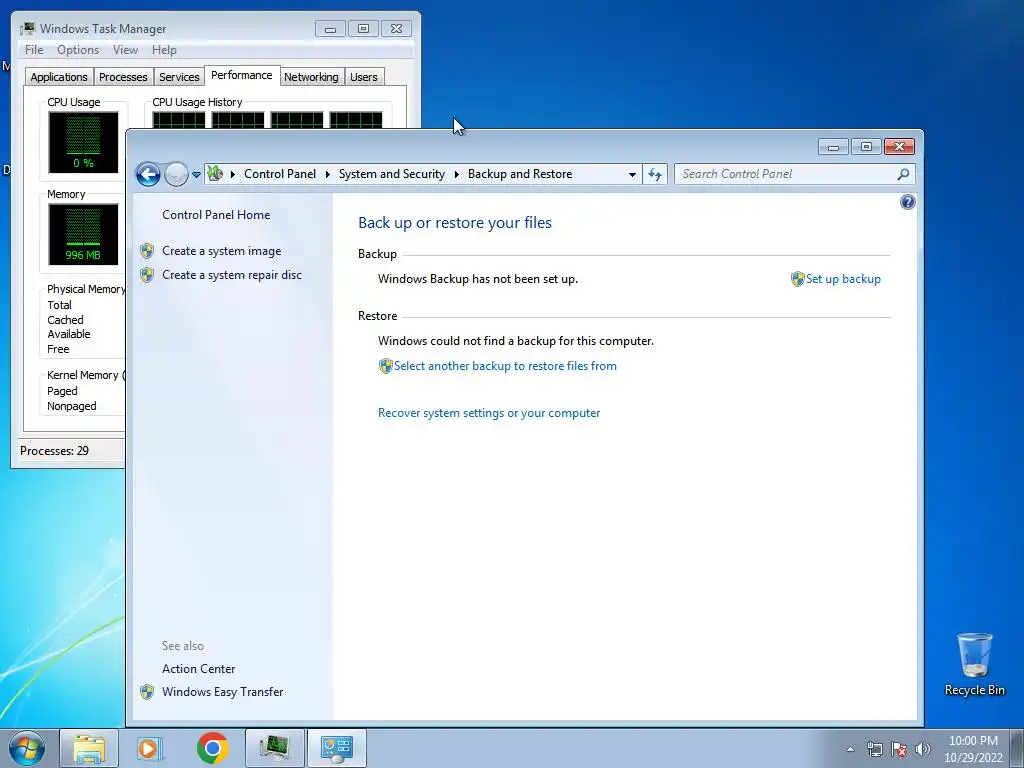Select the Performance tab in Task Manager

click(x=242, y=75)
